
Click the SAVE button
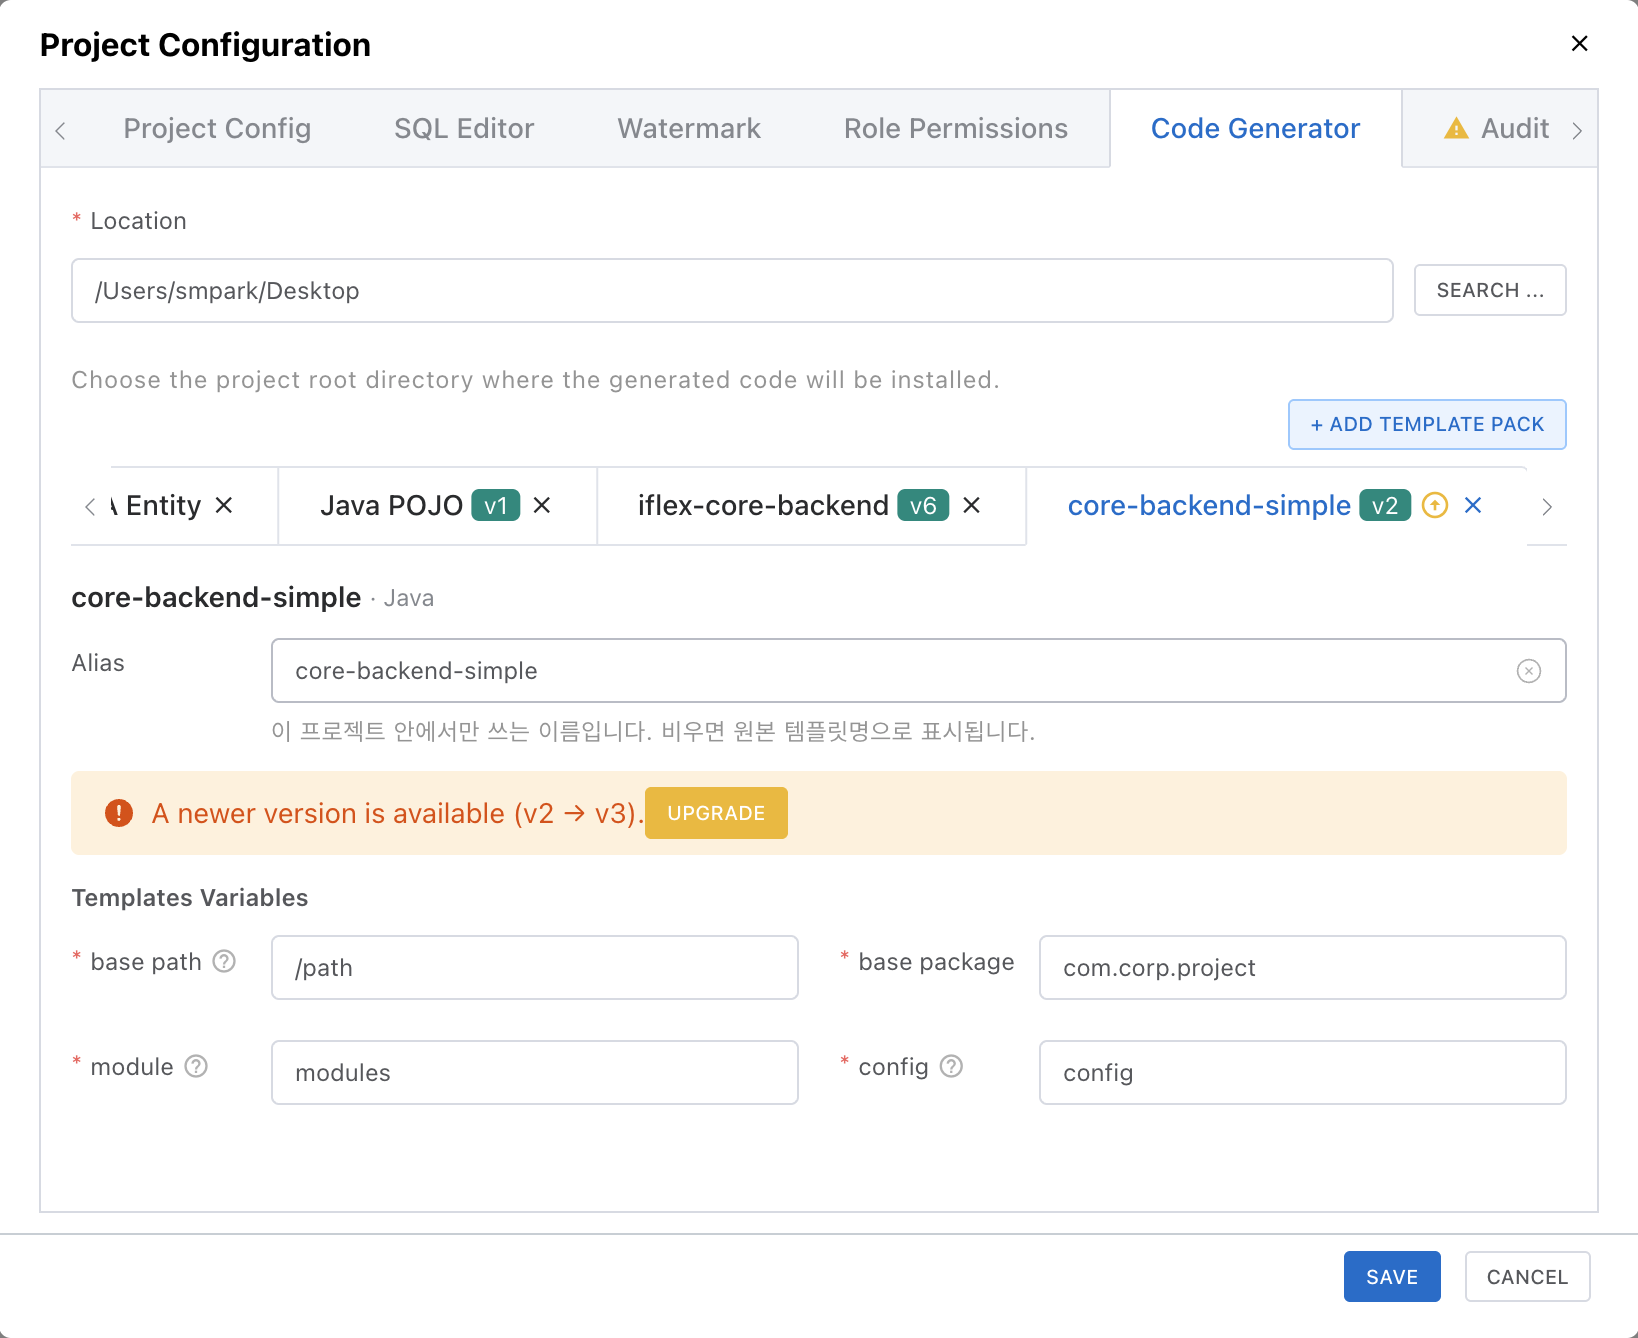[1392, 1277]
